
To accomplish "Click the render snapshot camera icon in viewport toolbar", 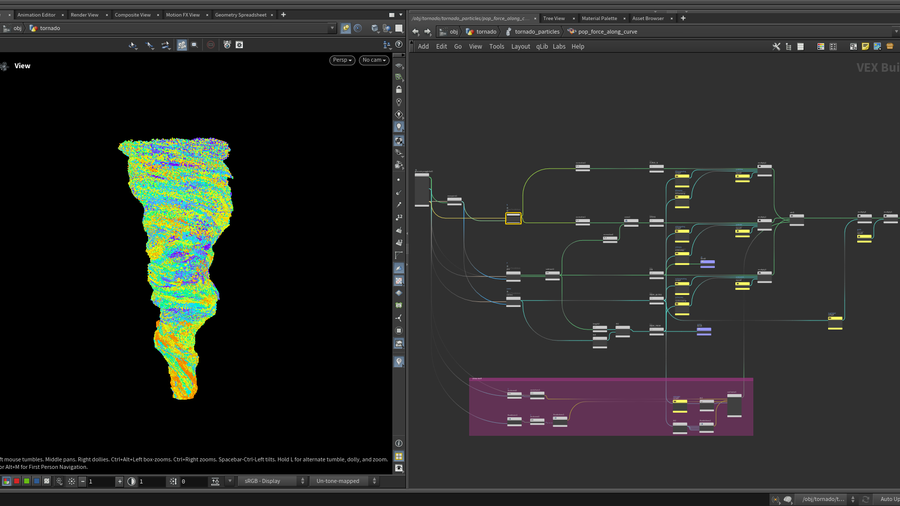I will (x=240, y=45).
